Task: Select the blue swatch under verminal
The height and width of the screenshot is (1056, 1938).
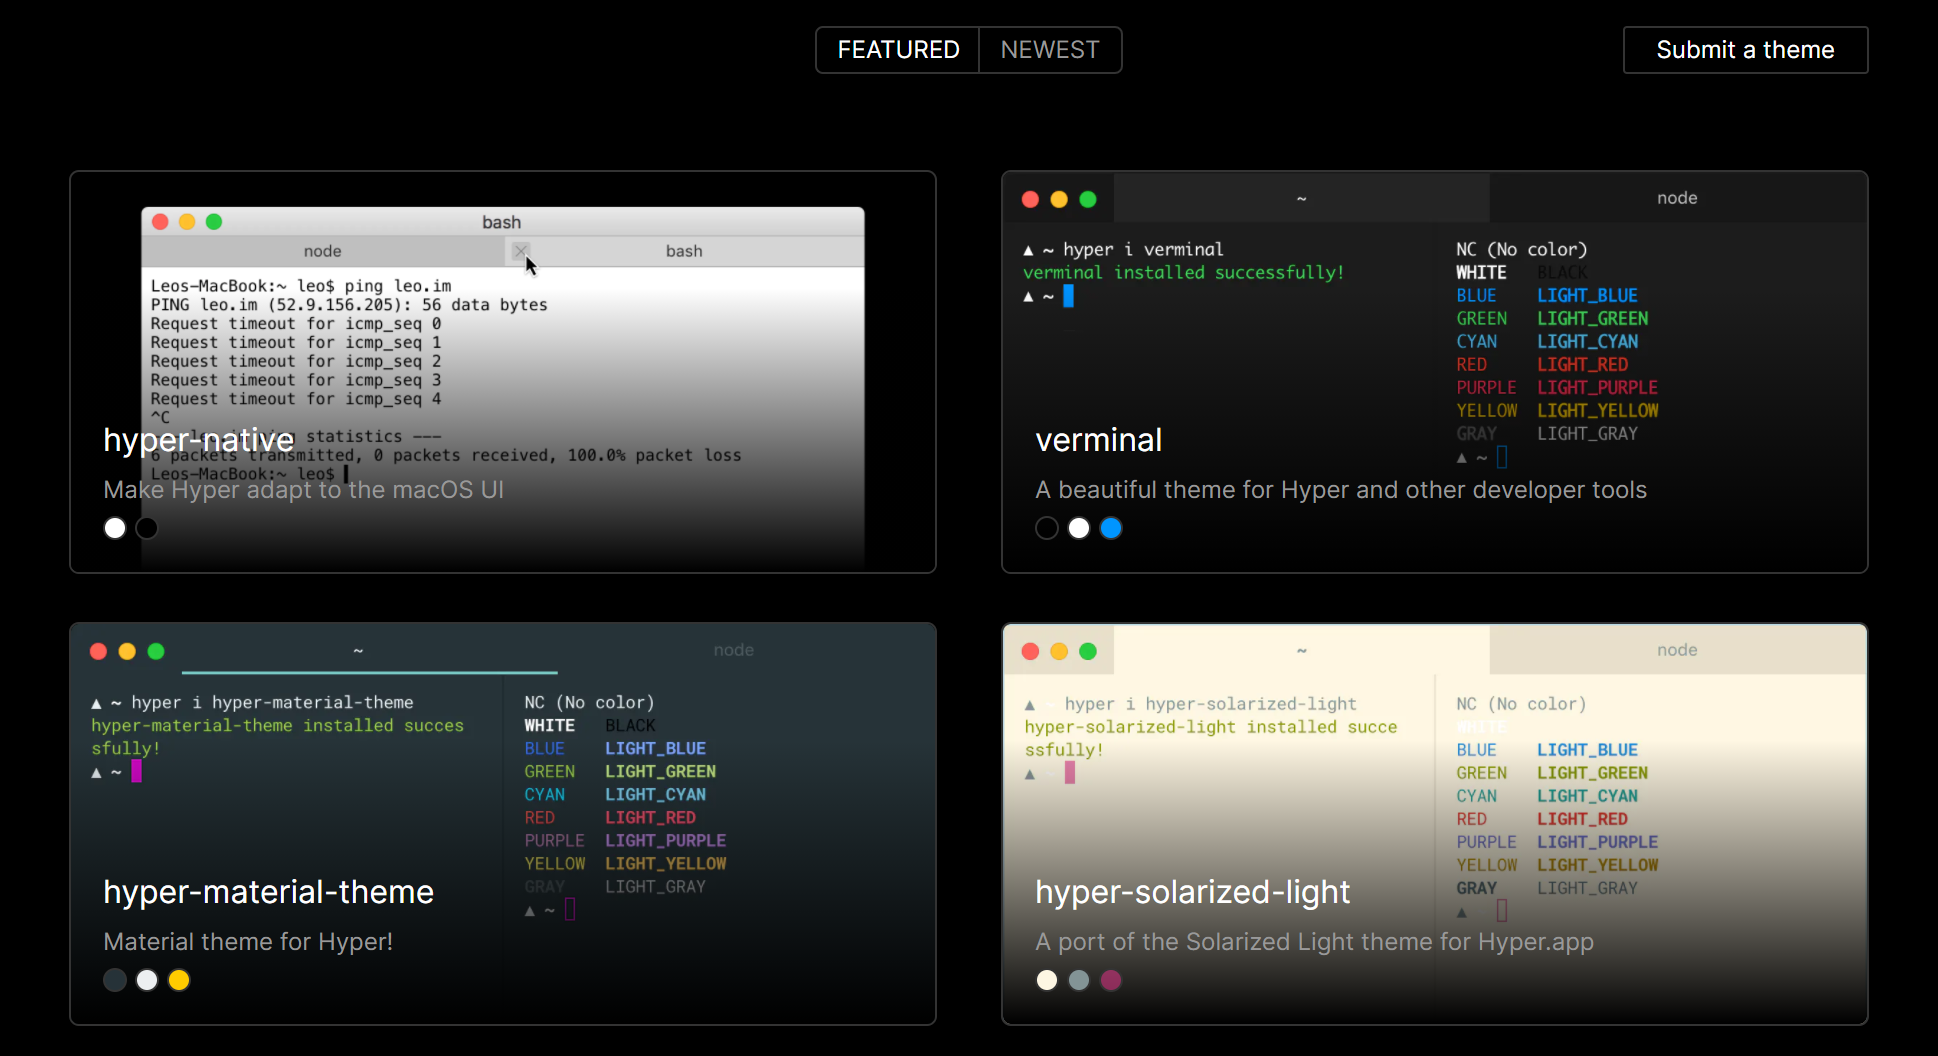Action: (1111, 528)
